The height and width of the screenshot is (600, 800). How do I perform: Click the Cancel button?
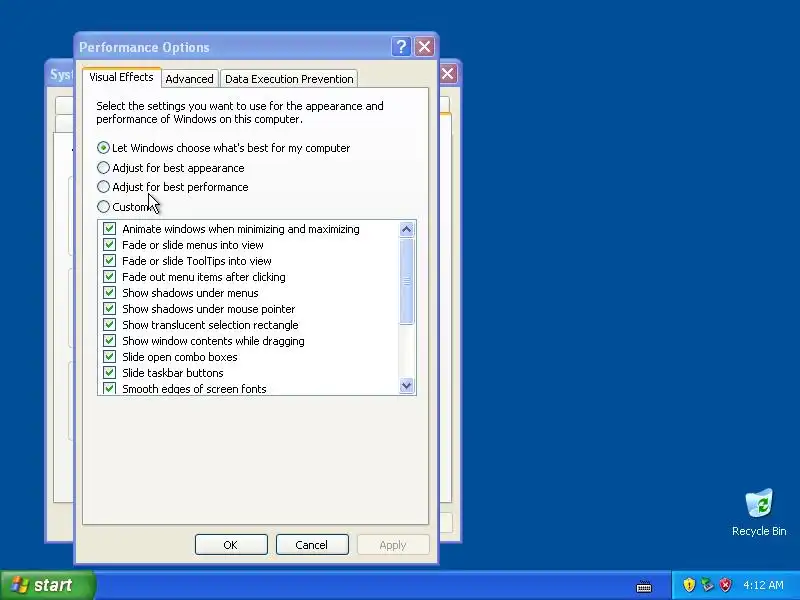pyautogui.click(x=312, y=545)
